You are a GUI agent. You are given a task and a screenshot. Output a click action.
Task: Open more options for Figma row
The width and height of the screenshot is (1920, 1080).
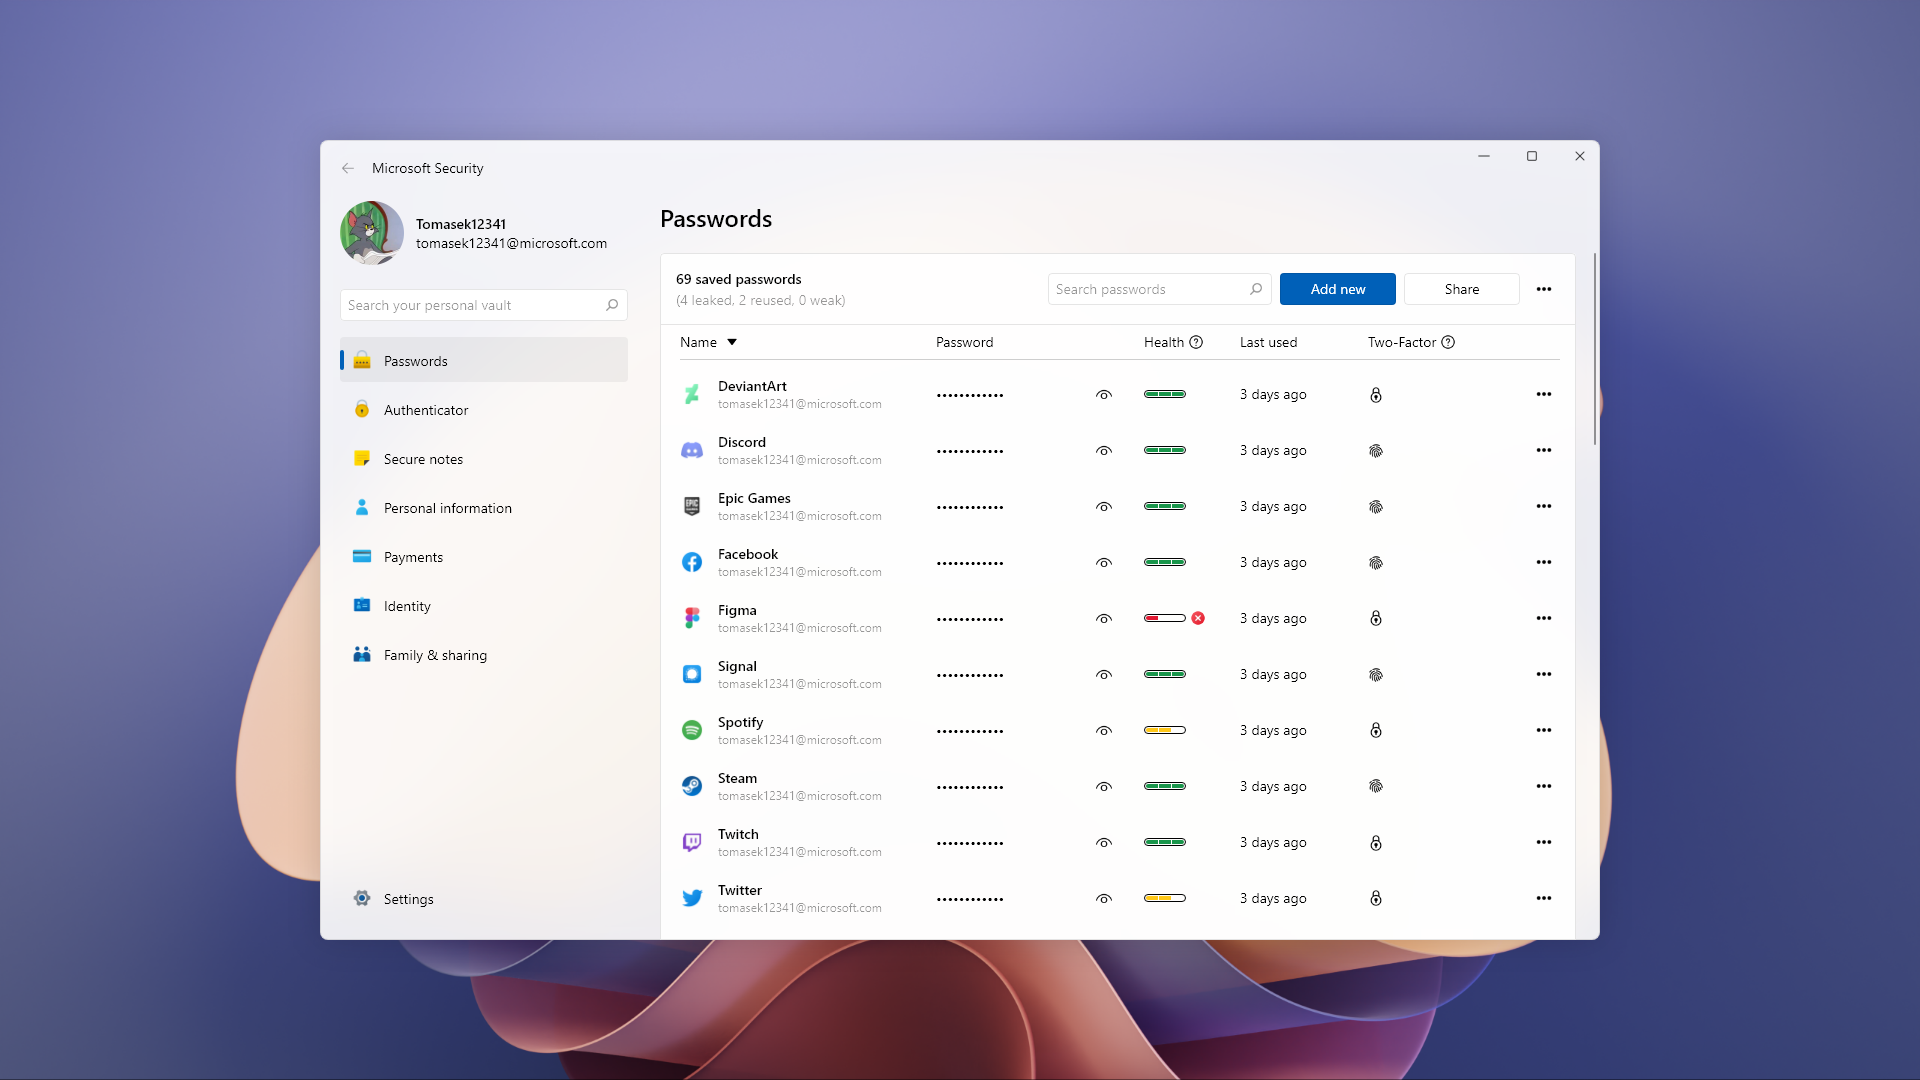[x=1544, y=618]
